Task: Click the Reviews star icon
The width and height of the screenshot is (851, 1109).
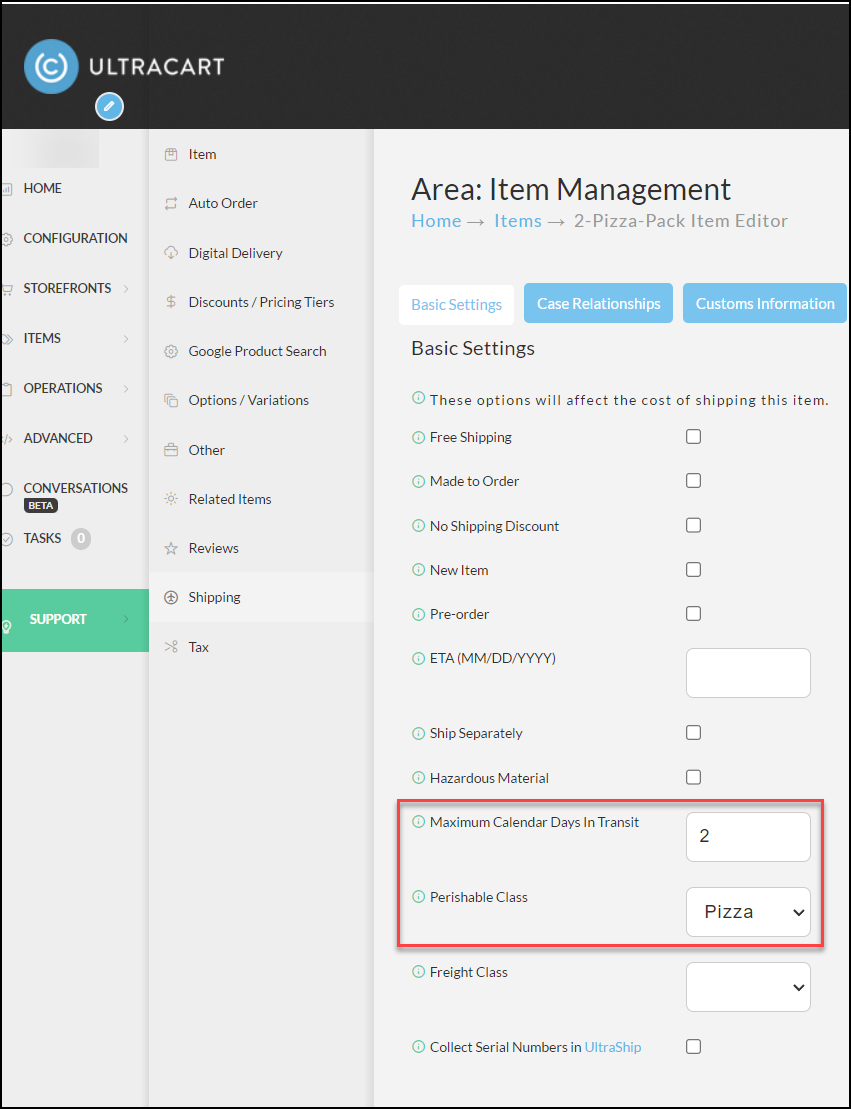Action: click(170, 548)
